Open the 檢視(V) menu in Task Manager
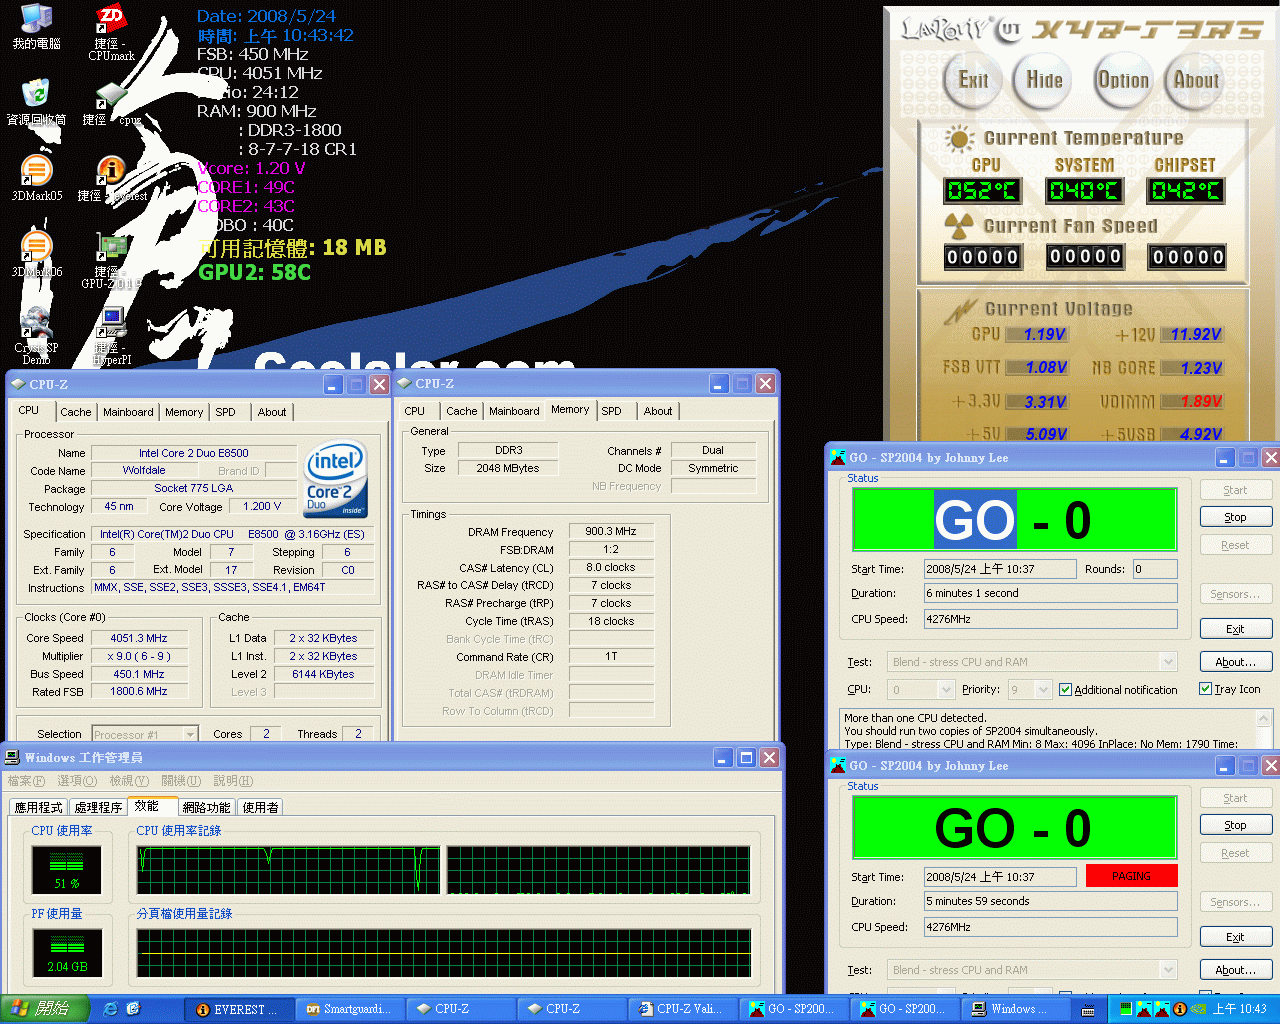 pos(129,781)
